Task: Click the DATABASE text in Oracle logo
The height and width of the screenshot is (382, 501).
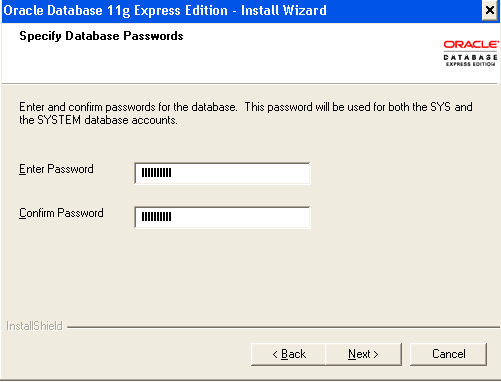Action: [471, 57]
